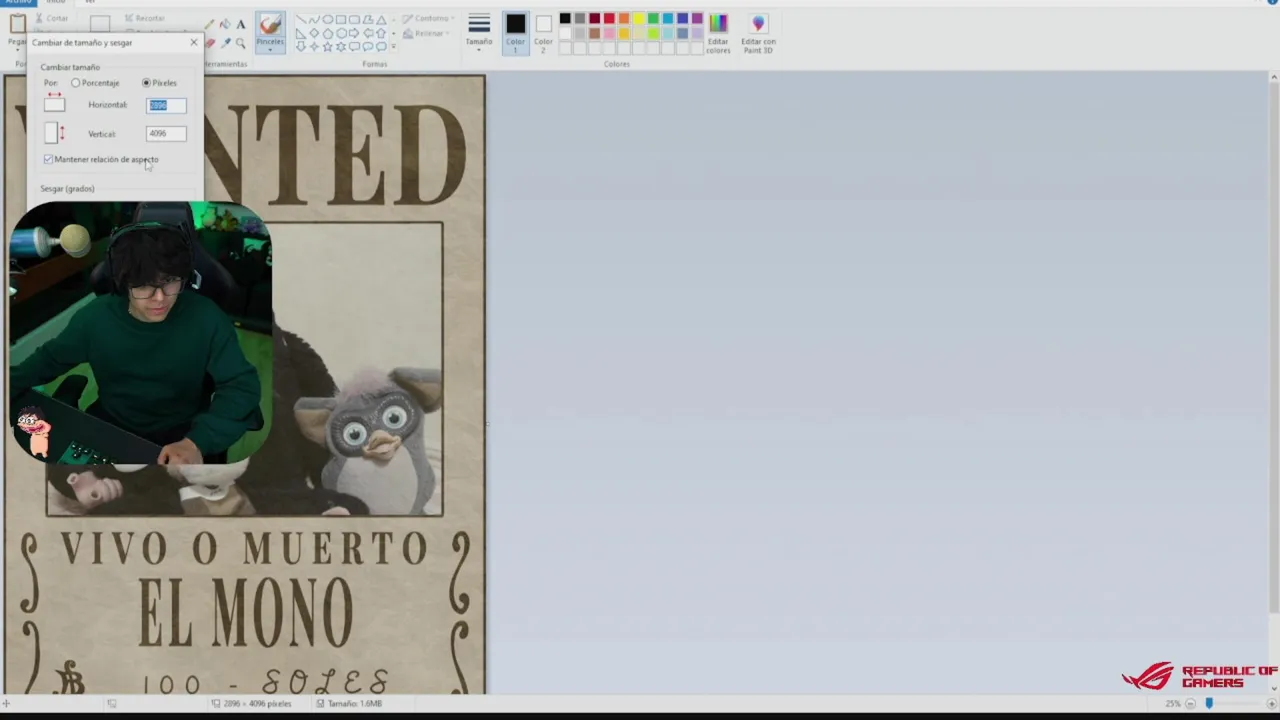Click the Pegar clipboard icon
Image resolution: width=1280 pixels, height=720 pixels.
[x=17, y=25]
